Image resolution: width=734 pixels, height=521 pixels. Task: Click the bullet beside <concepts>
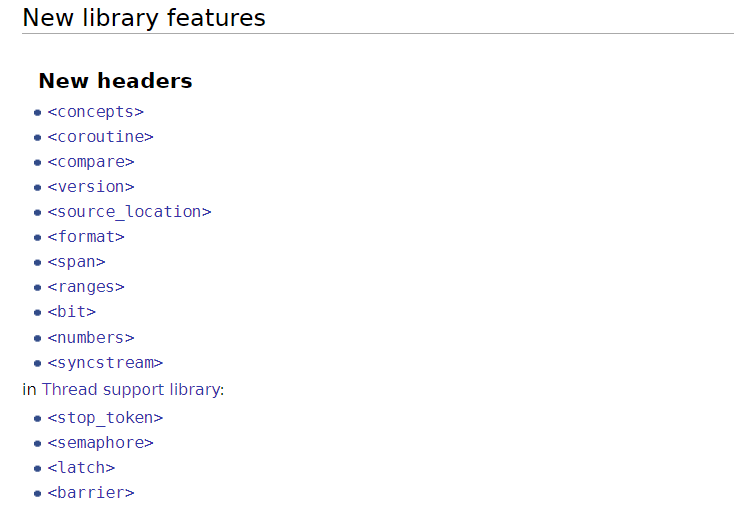point(37,112)
